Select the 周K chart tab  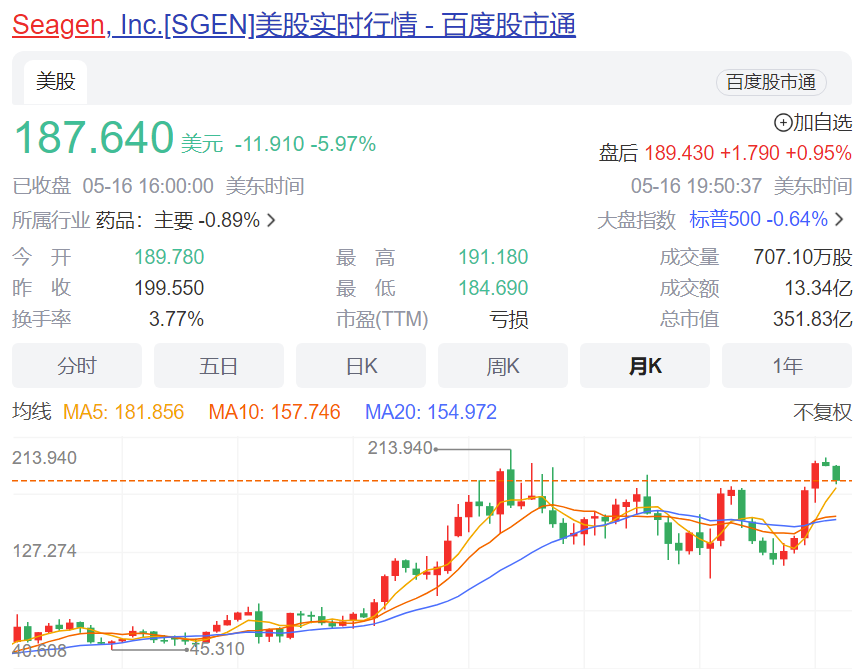tap(503, 366)
